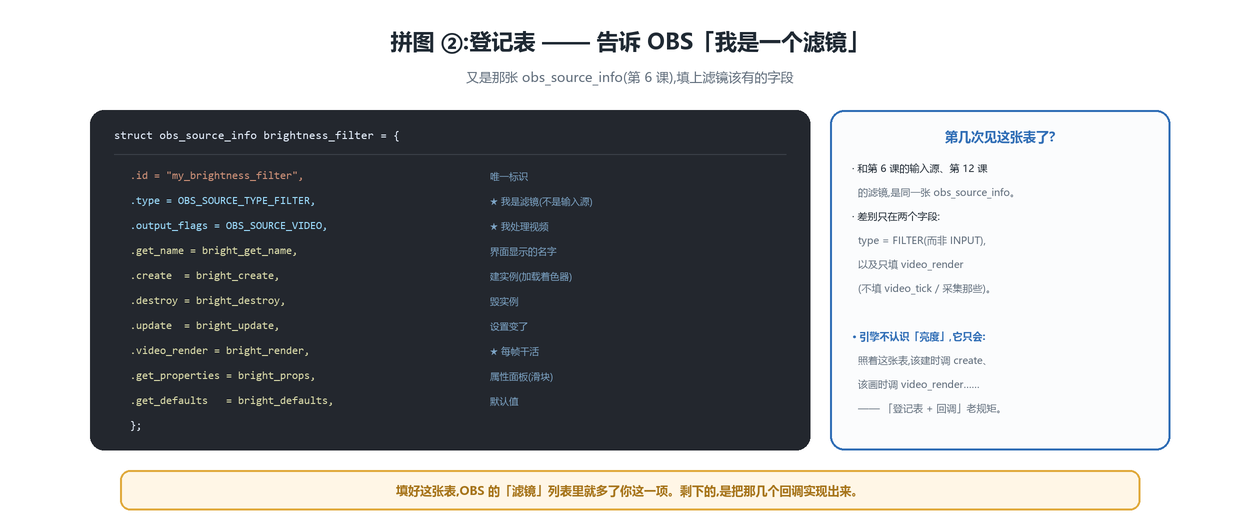Click the comment 属性面板(滑块)
The width and height of the screenshot is (1260, 520).
[x=521, y=377]
